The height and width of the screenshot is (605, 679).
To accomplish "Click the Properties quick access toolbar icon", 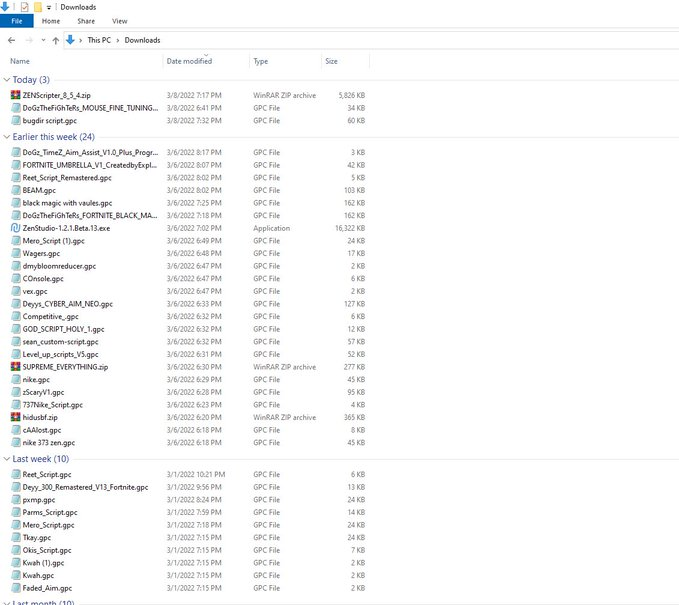I will [x=25, y=7].
